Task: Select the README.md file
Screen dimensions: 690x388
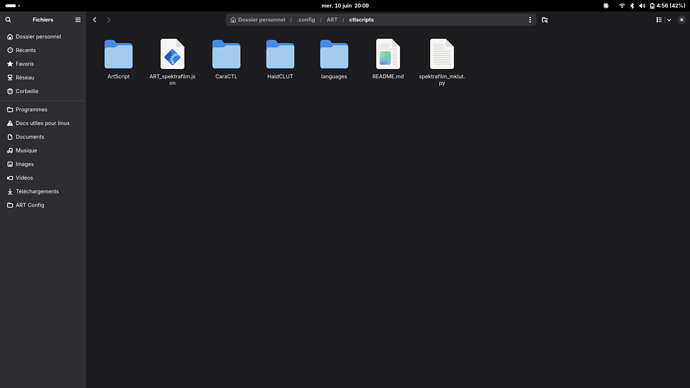Action: pos(388,59)
